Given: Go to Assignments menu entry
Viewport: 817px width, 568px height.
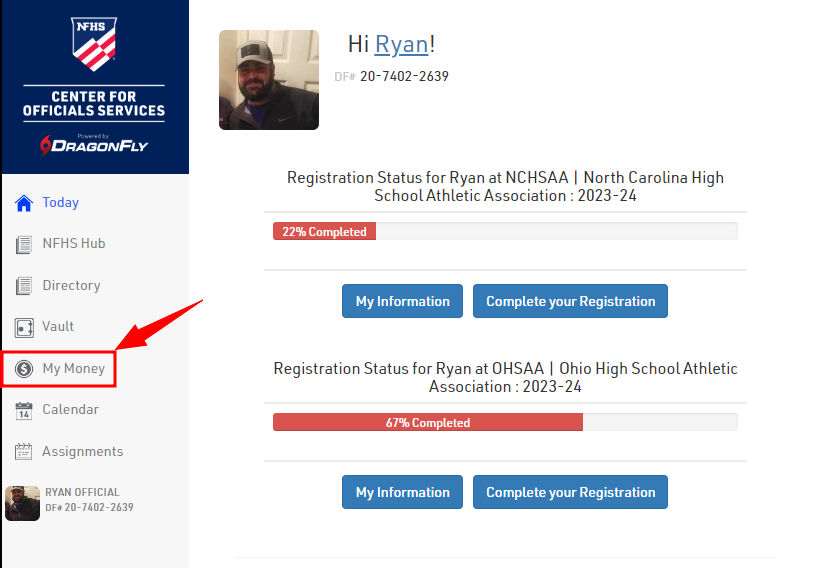Looking at the screenshot, I should coord(82,452).
